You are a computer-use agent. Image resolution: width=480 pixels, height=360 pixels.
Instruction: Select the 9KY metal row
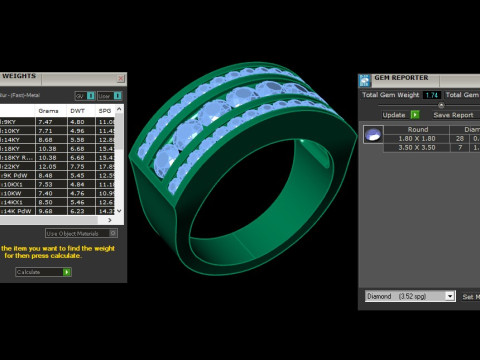click(57, 122)
